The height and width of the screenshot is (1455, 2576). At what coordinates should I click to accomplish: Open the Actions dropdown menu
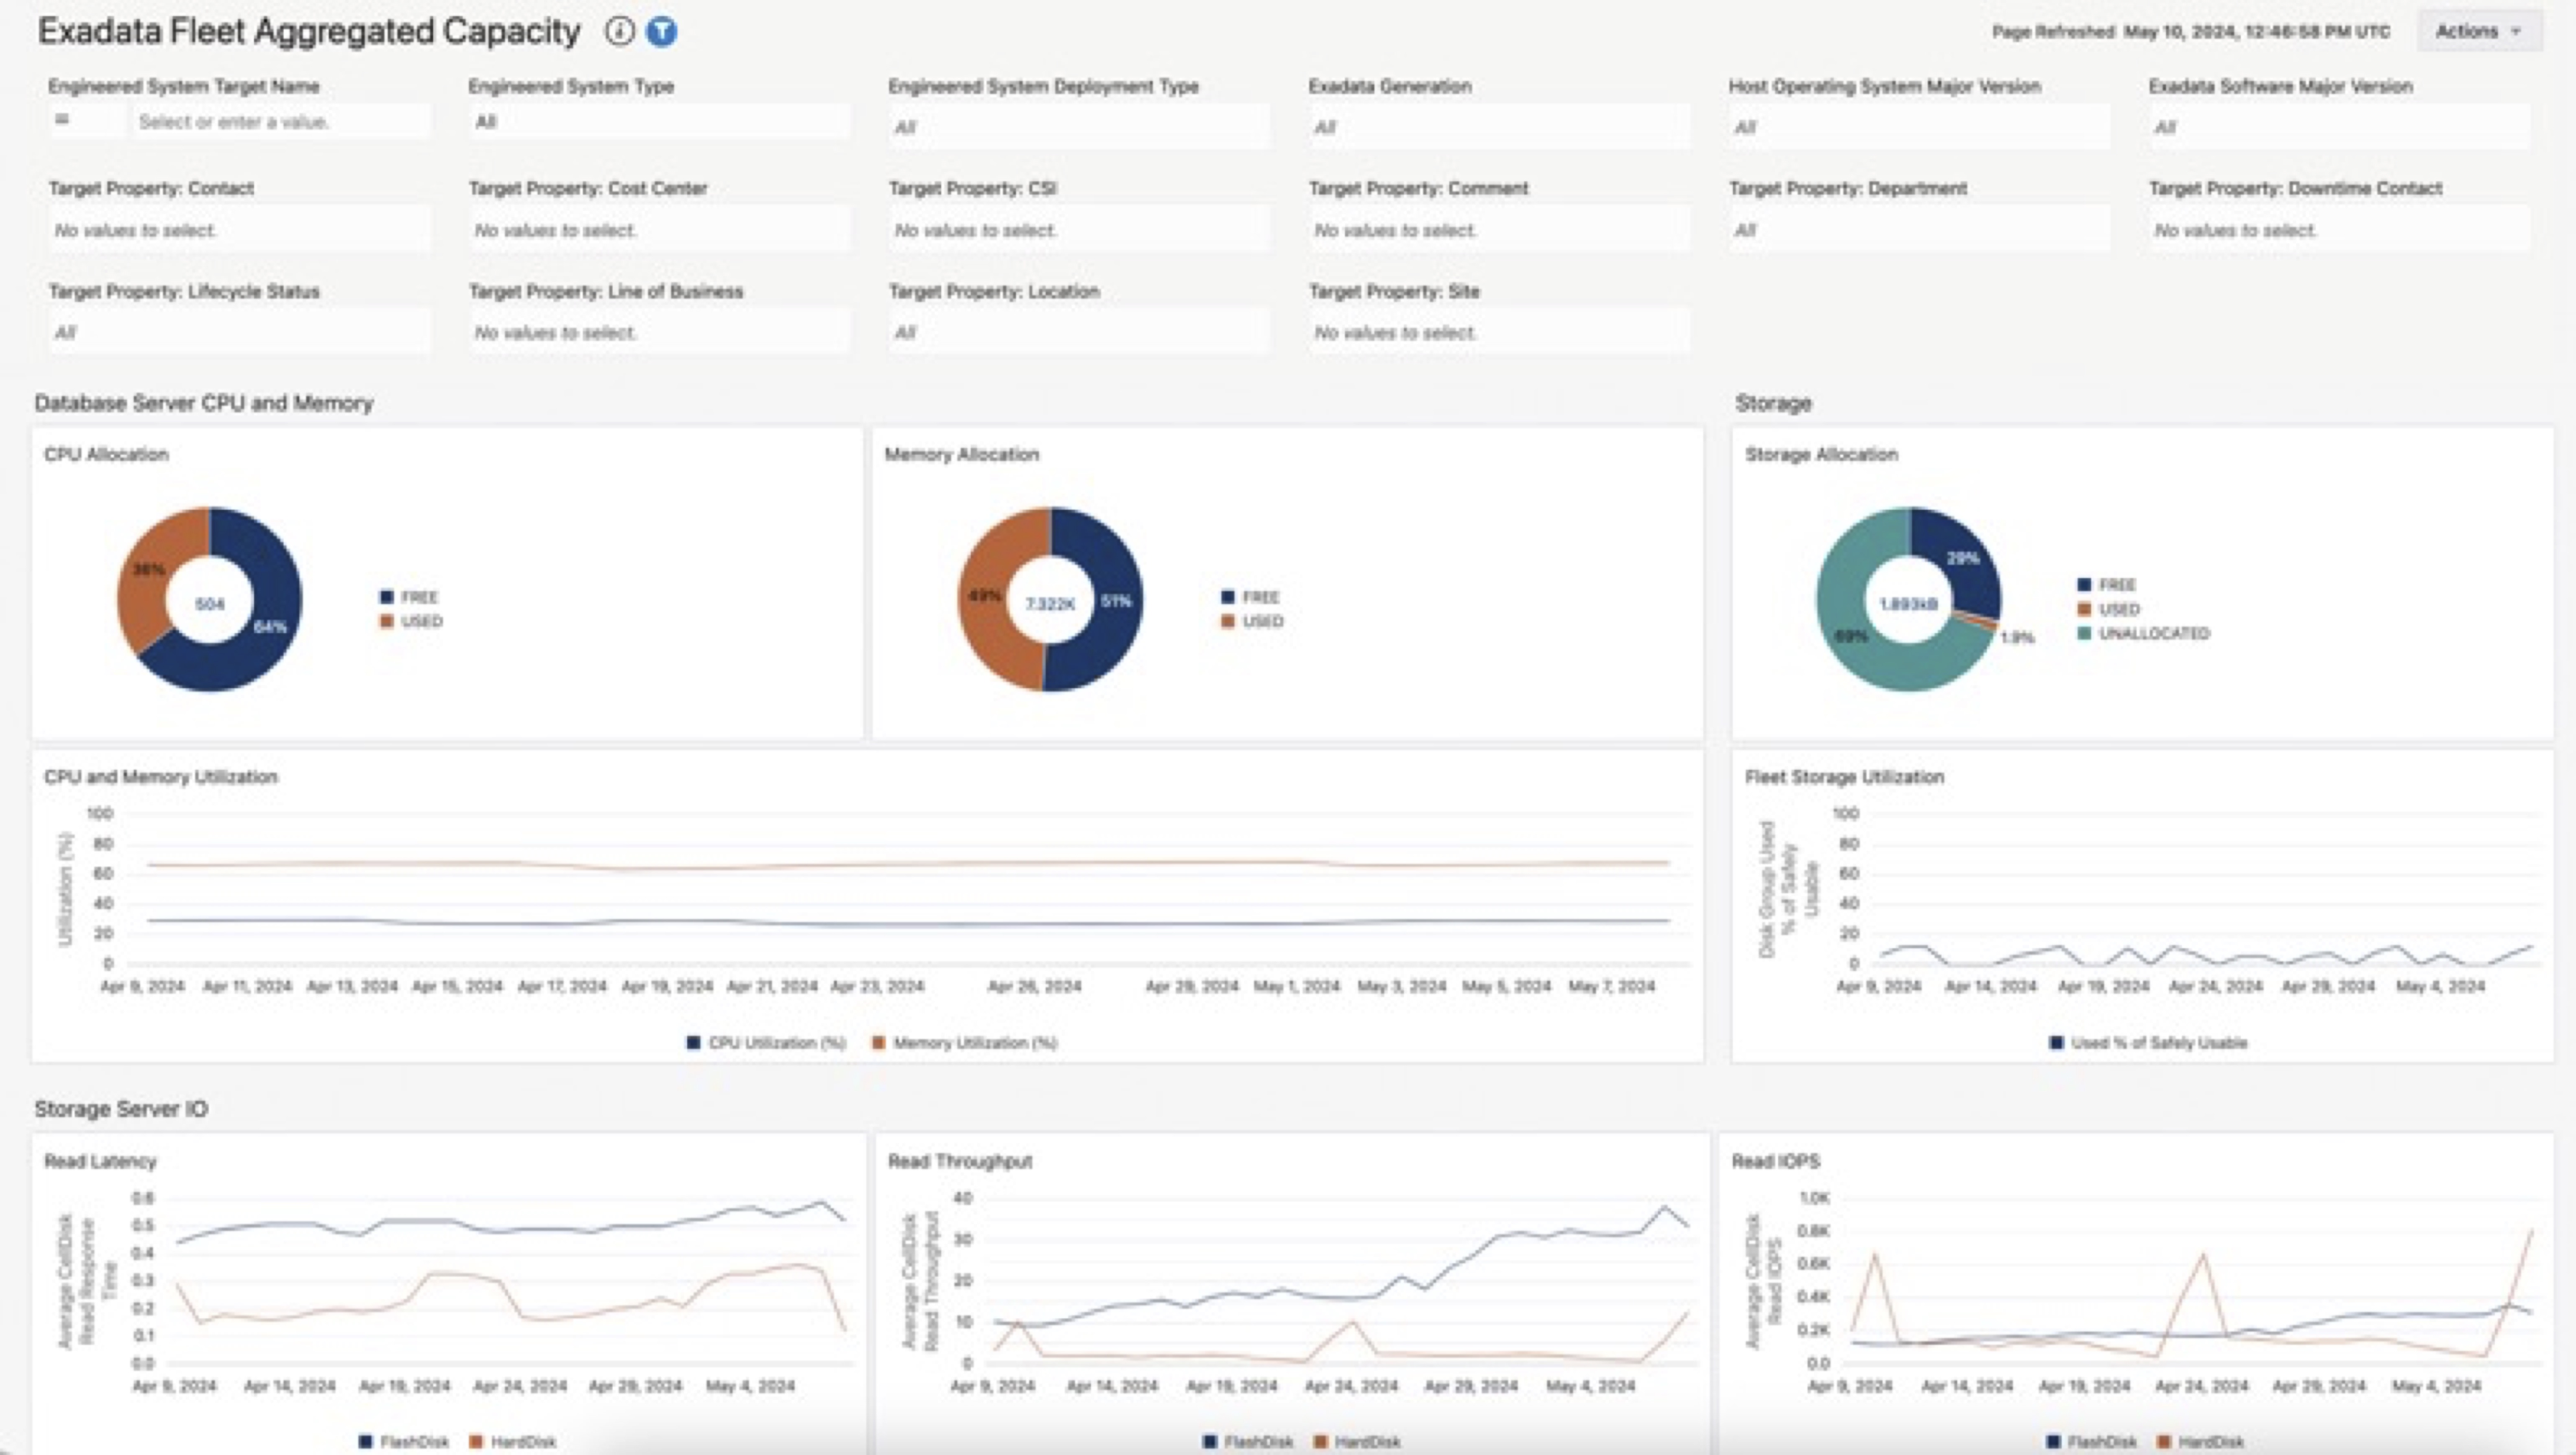pyautogui.click(x=2478, y=32)
